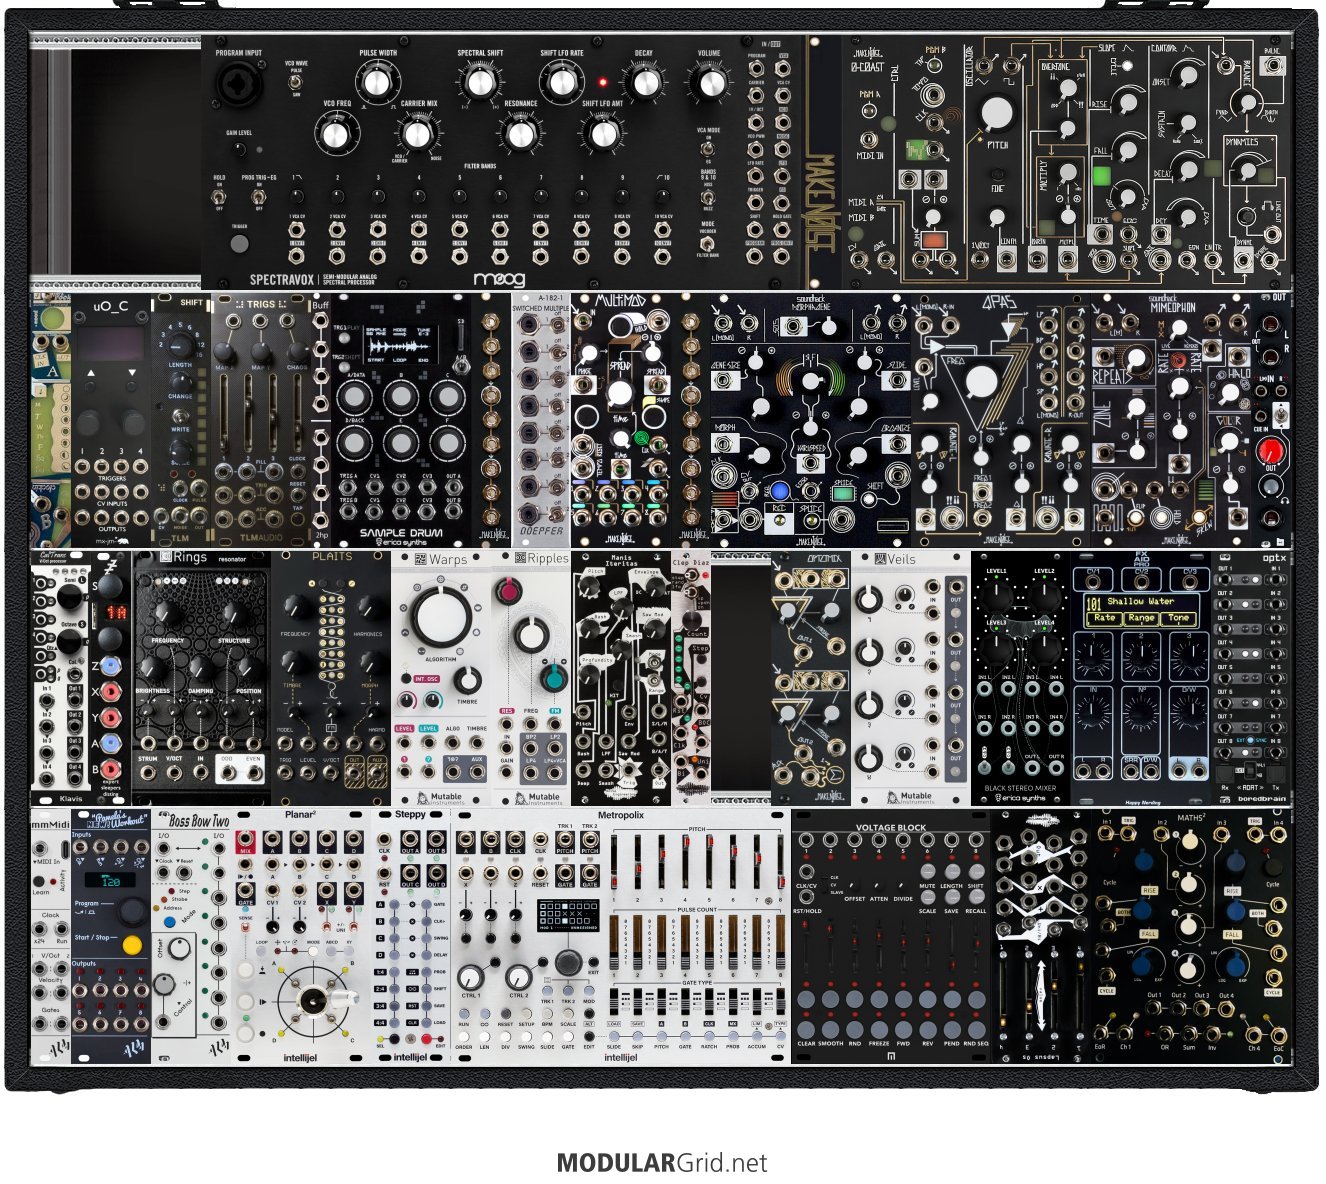1326x1184 pixels.
Task: Click the Gain Level knob on Spectravox
Action: [x=239, y=150]
